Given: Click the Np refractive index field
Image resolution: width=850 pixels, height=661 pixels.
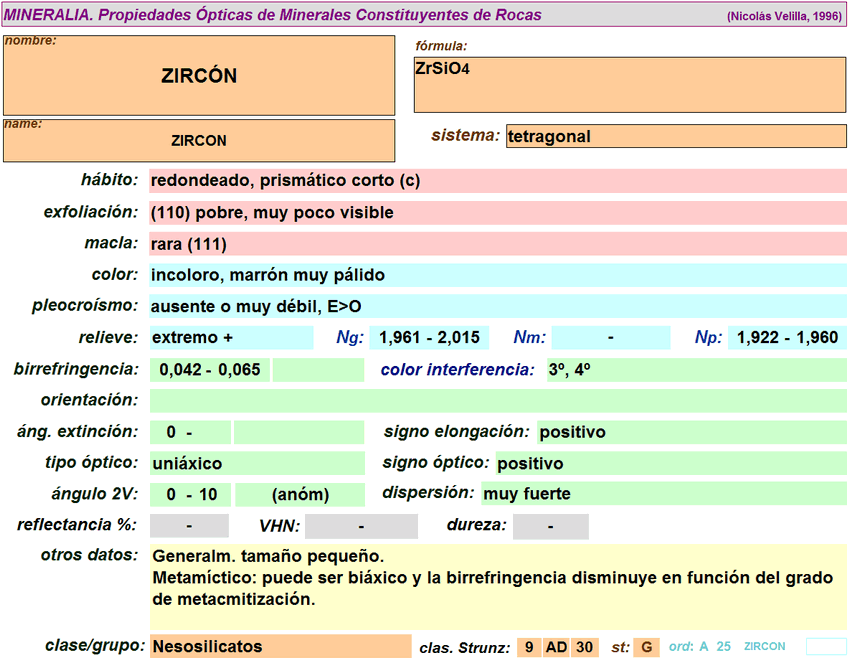Looking at the screenshot, I should 787,338.
